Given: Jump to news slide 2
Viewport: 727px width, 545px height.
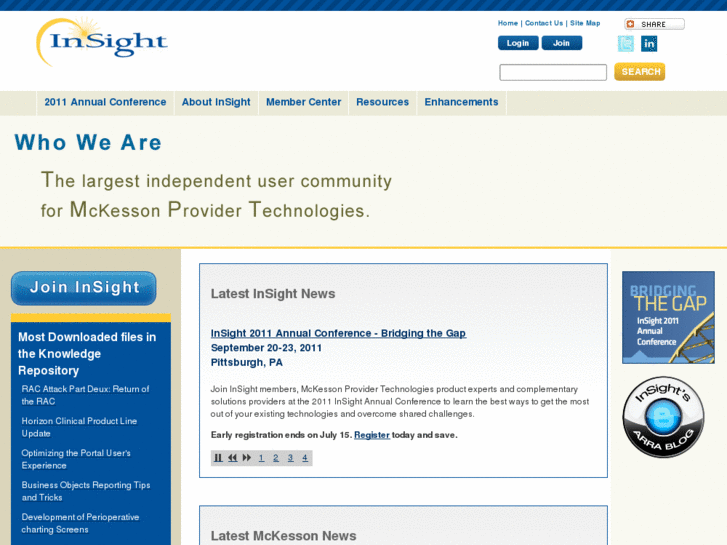Looking at the screenshot, I should tap(276, 458).
